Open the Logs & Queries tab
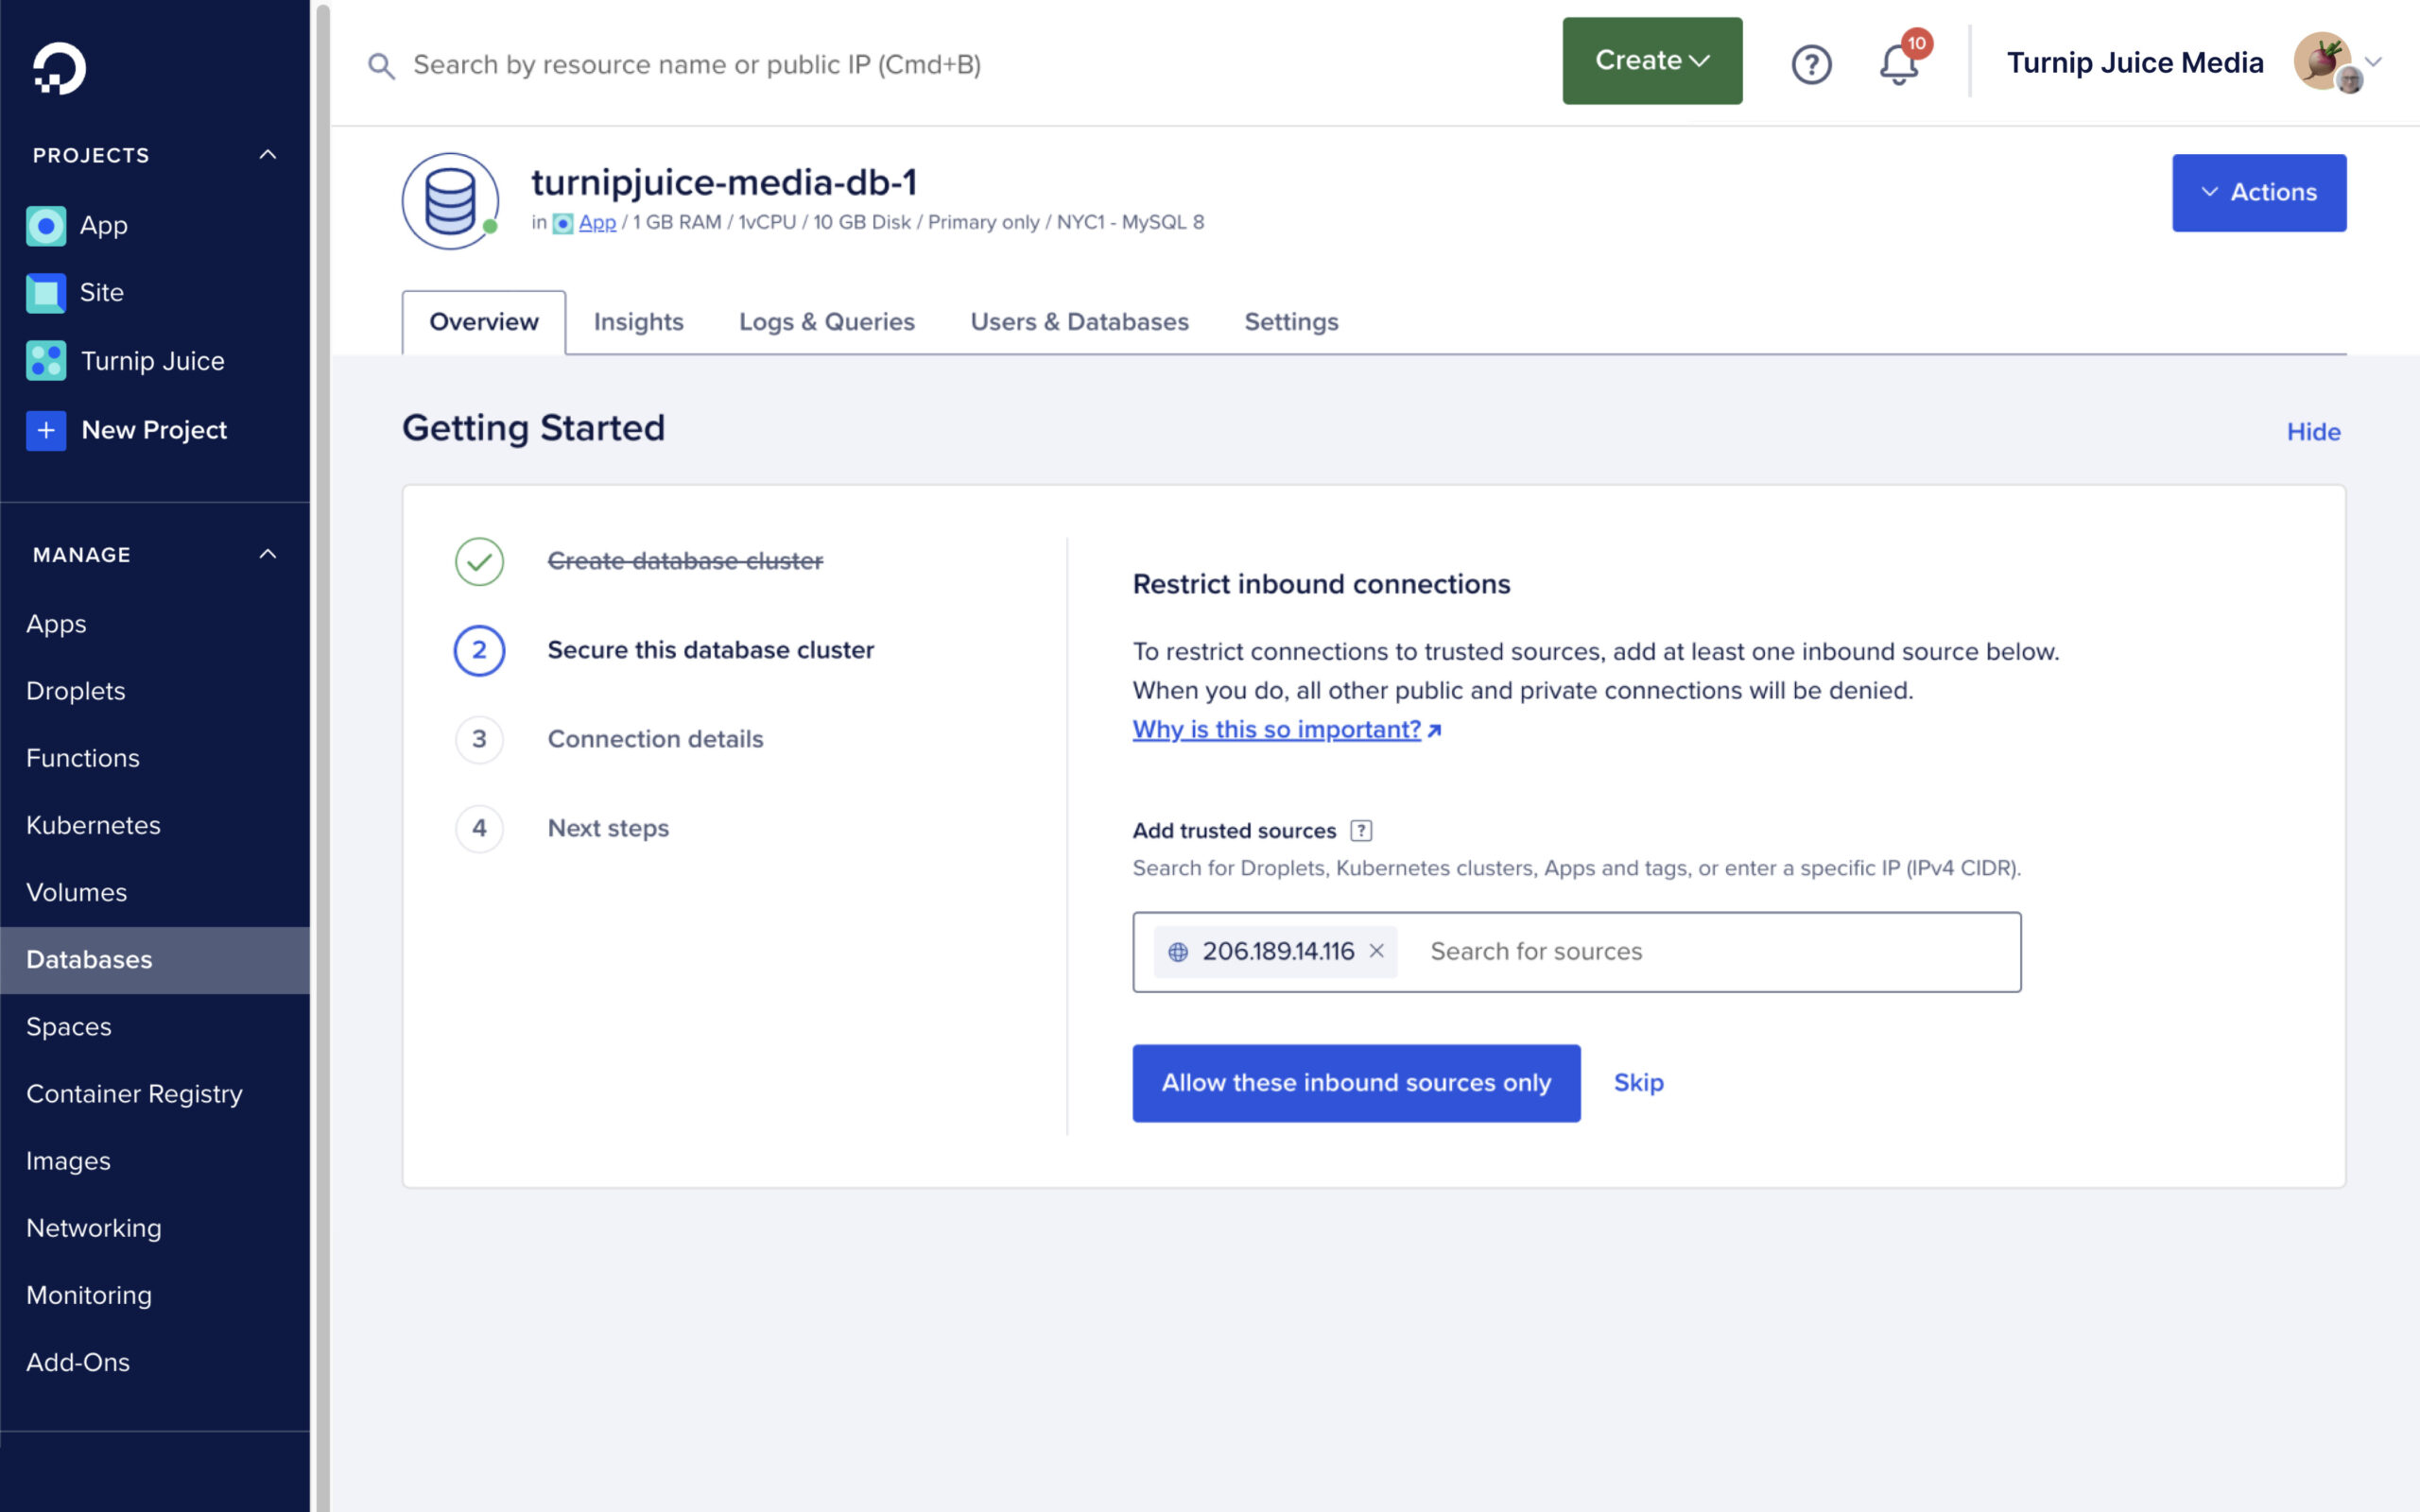 (x=826, y=322)
